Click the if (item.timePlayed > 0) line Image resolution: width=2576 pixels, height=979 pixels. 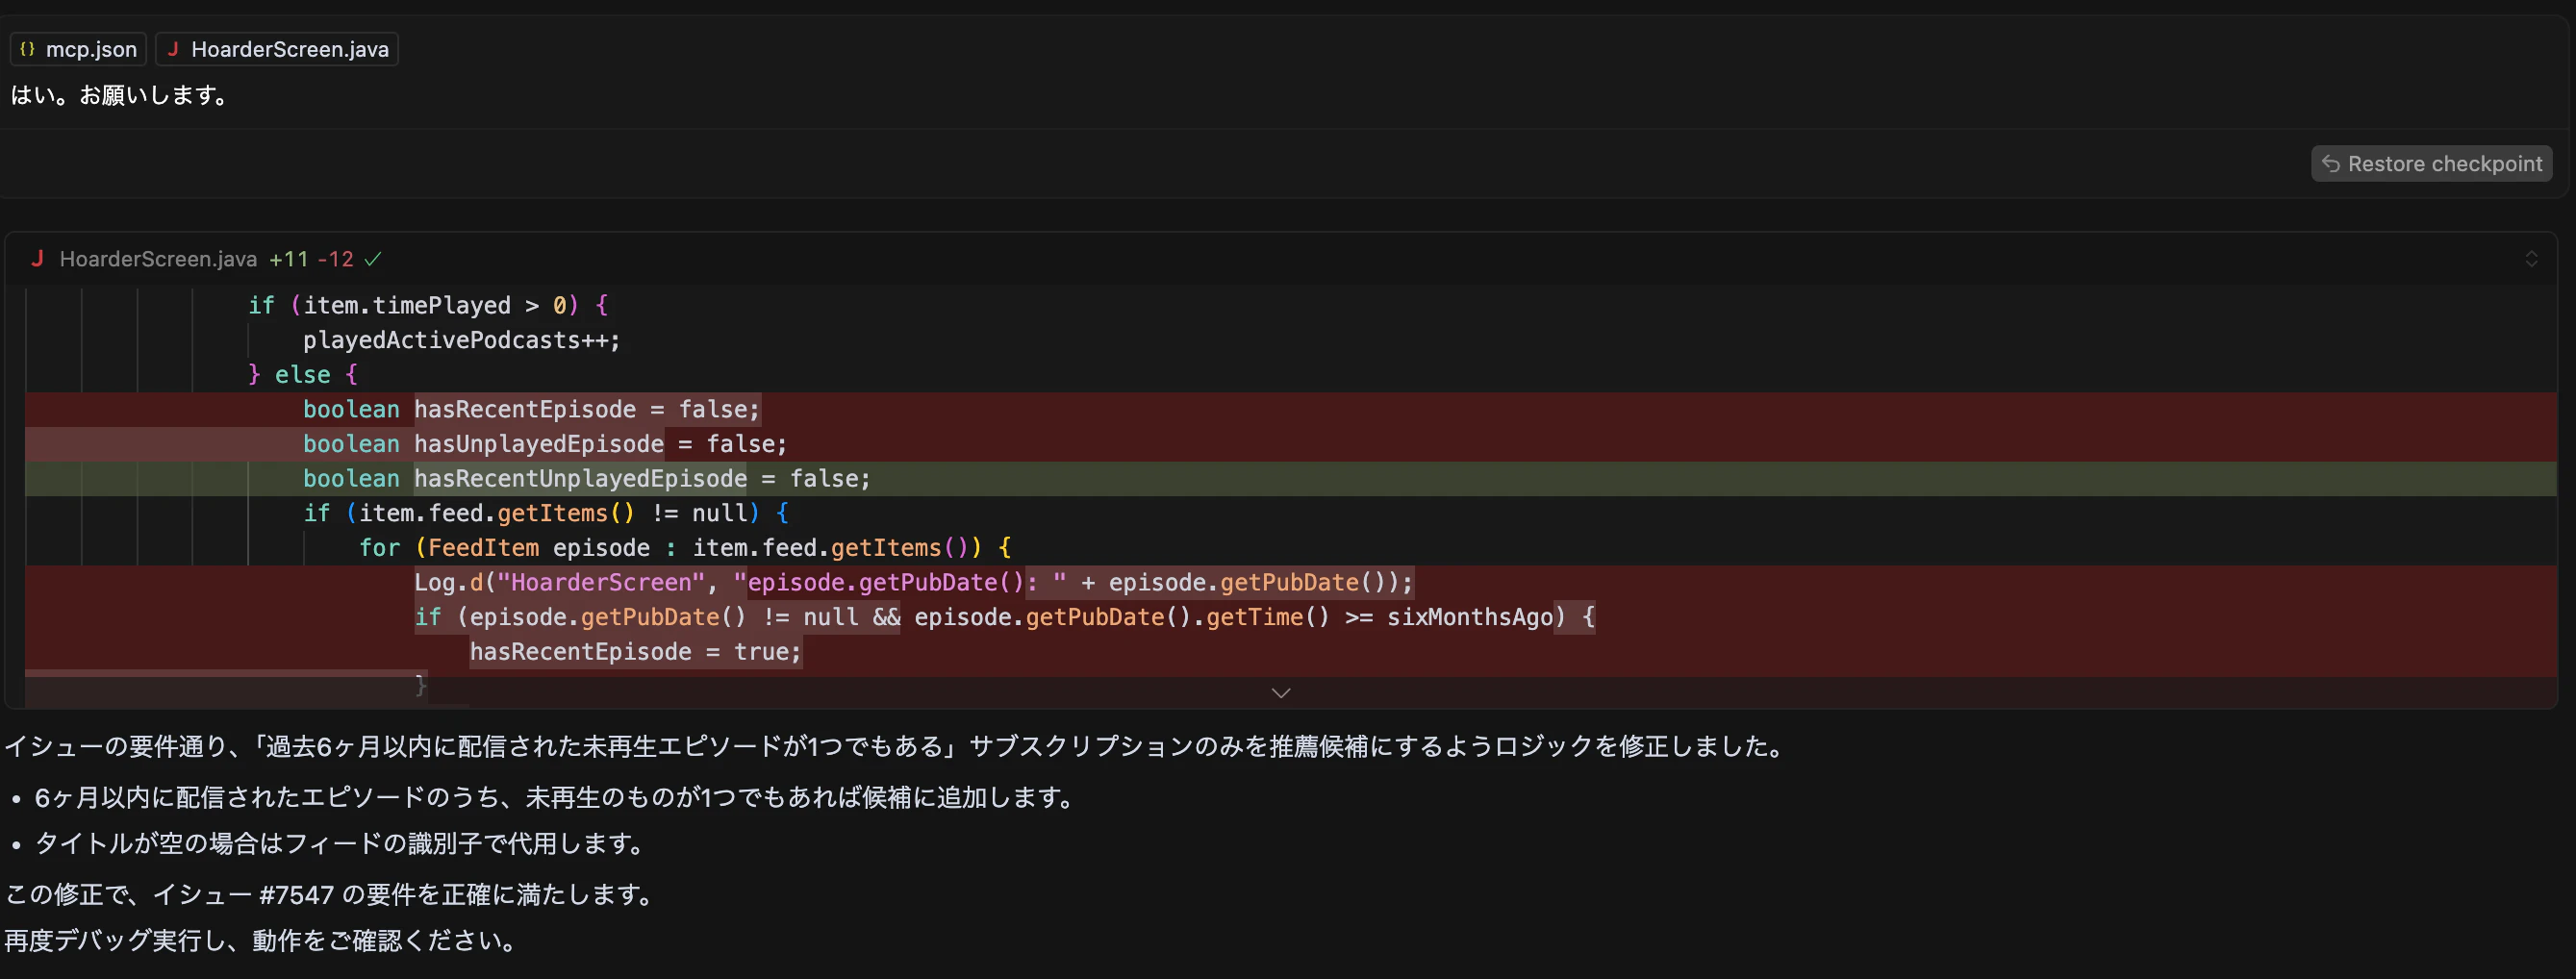(428, 306)
